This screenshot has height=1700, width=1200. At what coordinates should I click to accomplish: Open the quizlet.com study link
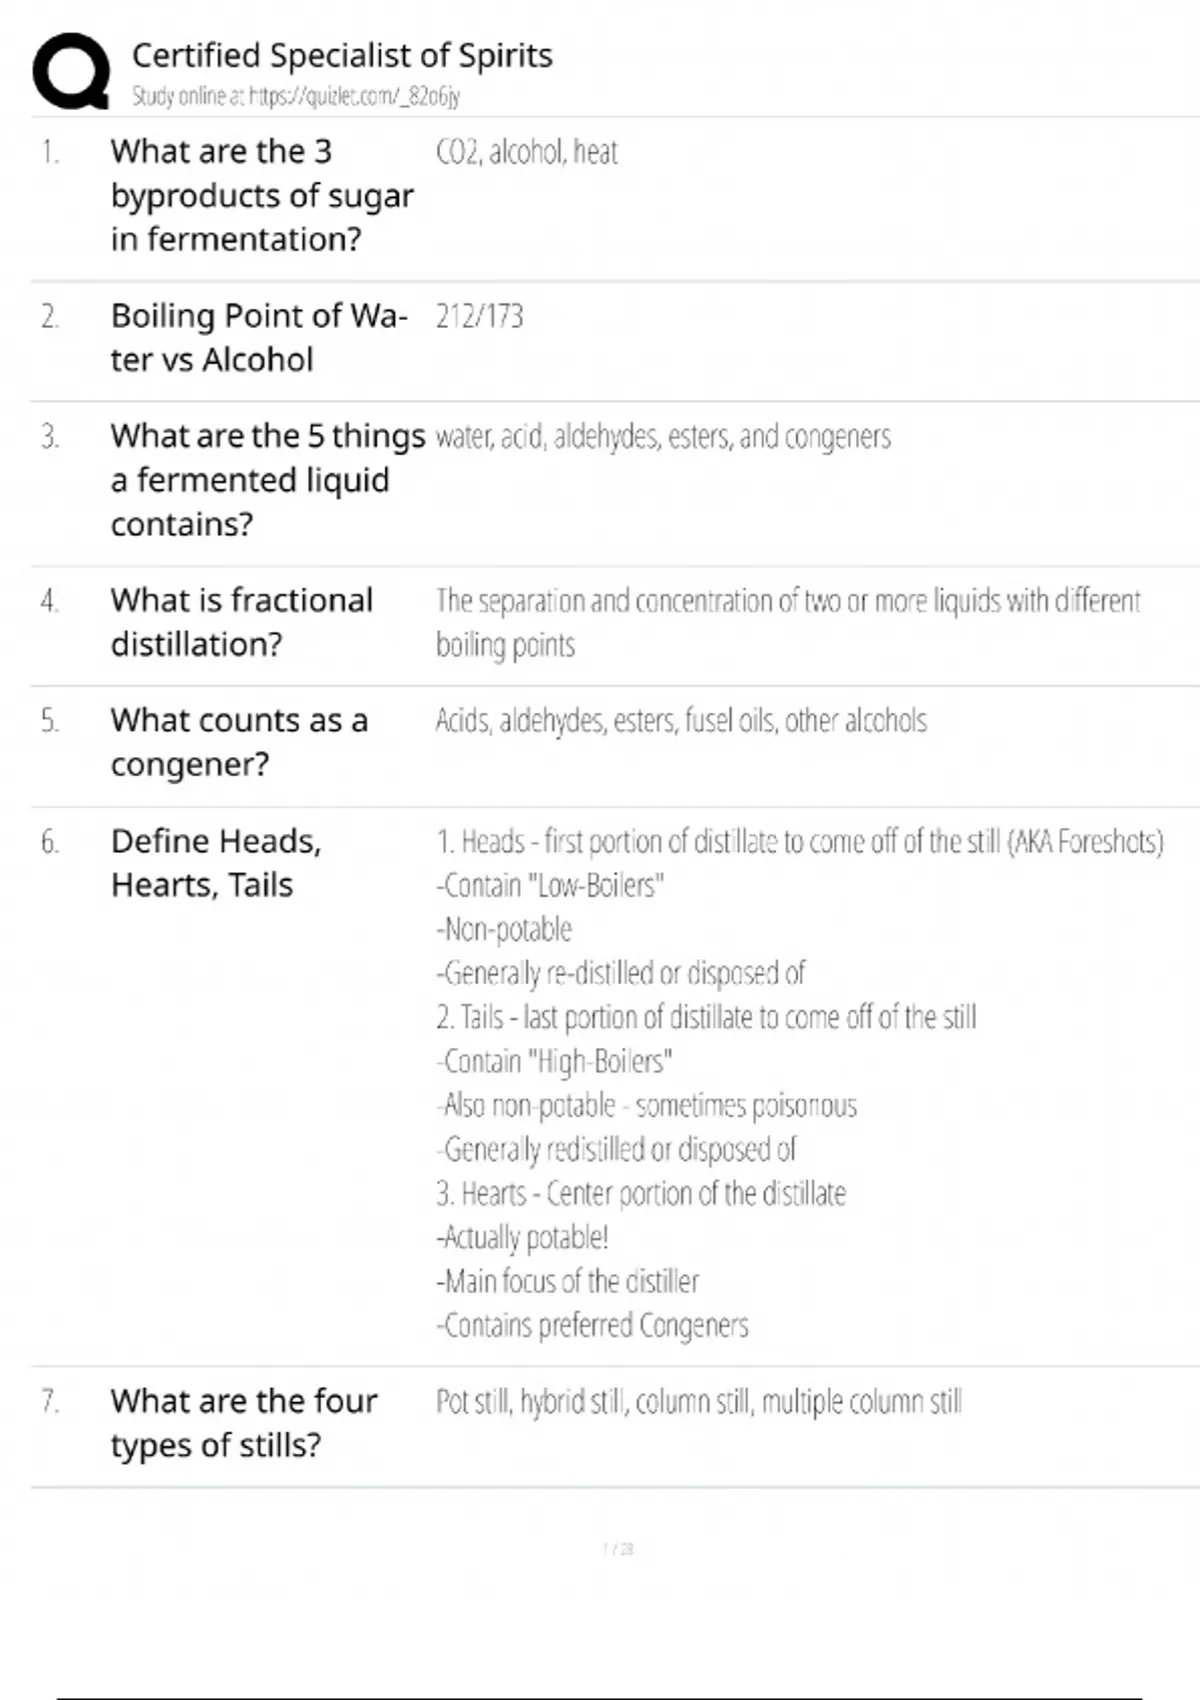point(296,97)
